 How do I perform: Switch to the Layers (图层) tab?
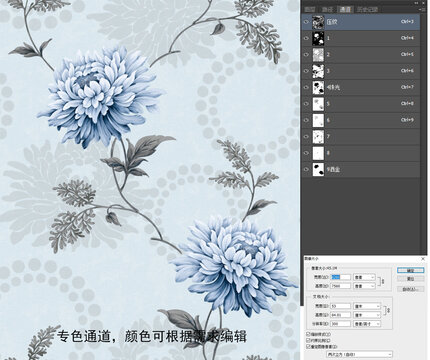click(310, 9)
